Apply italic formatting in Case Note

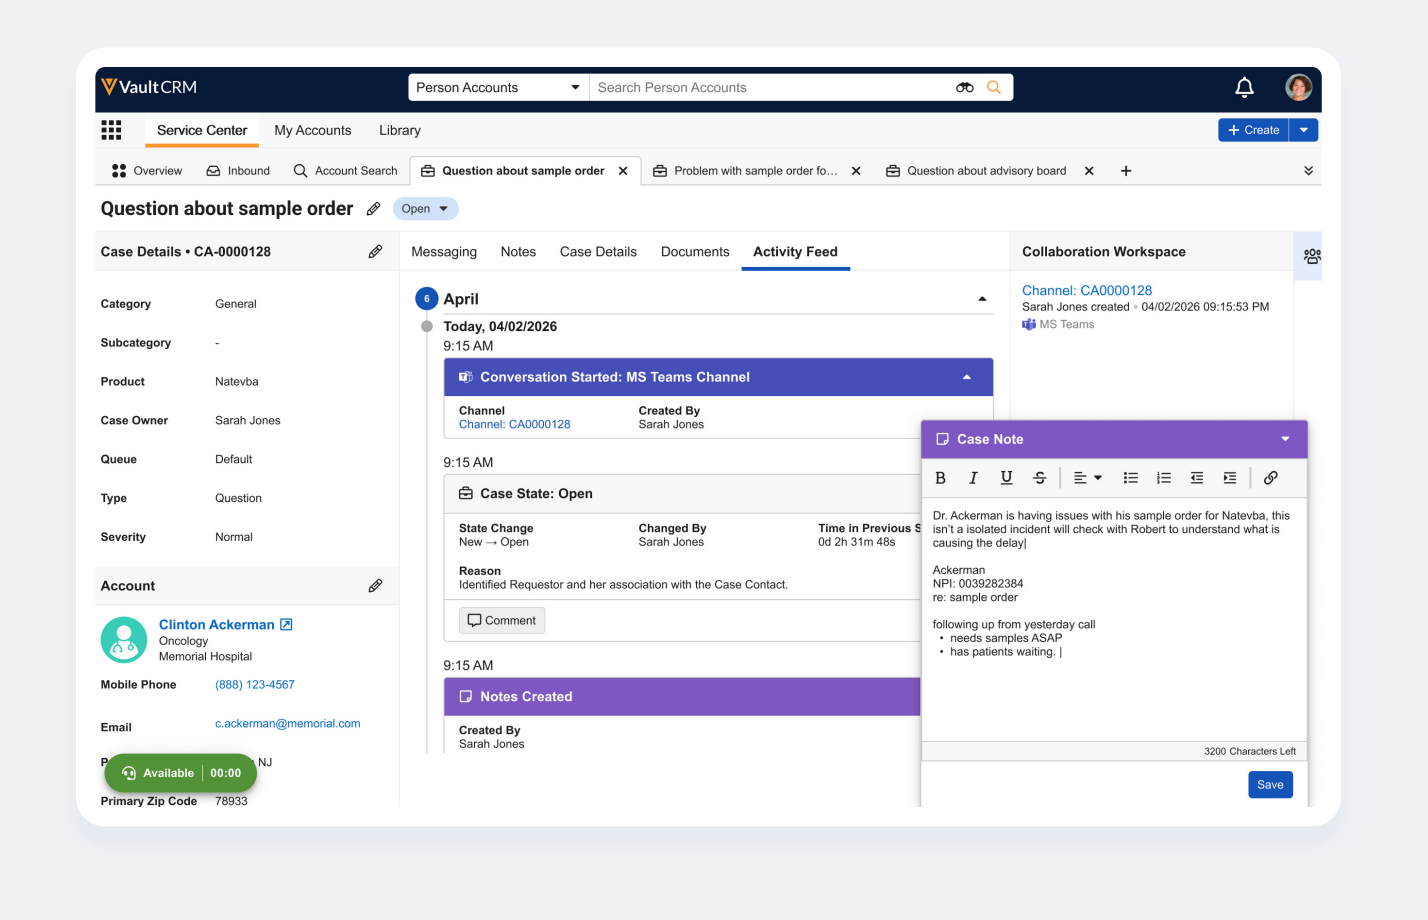coord(973,478)
